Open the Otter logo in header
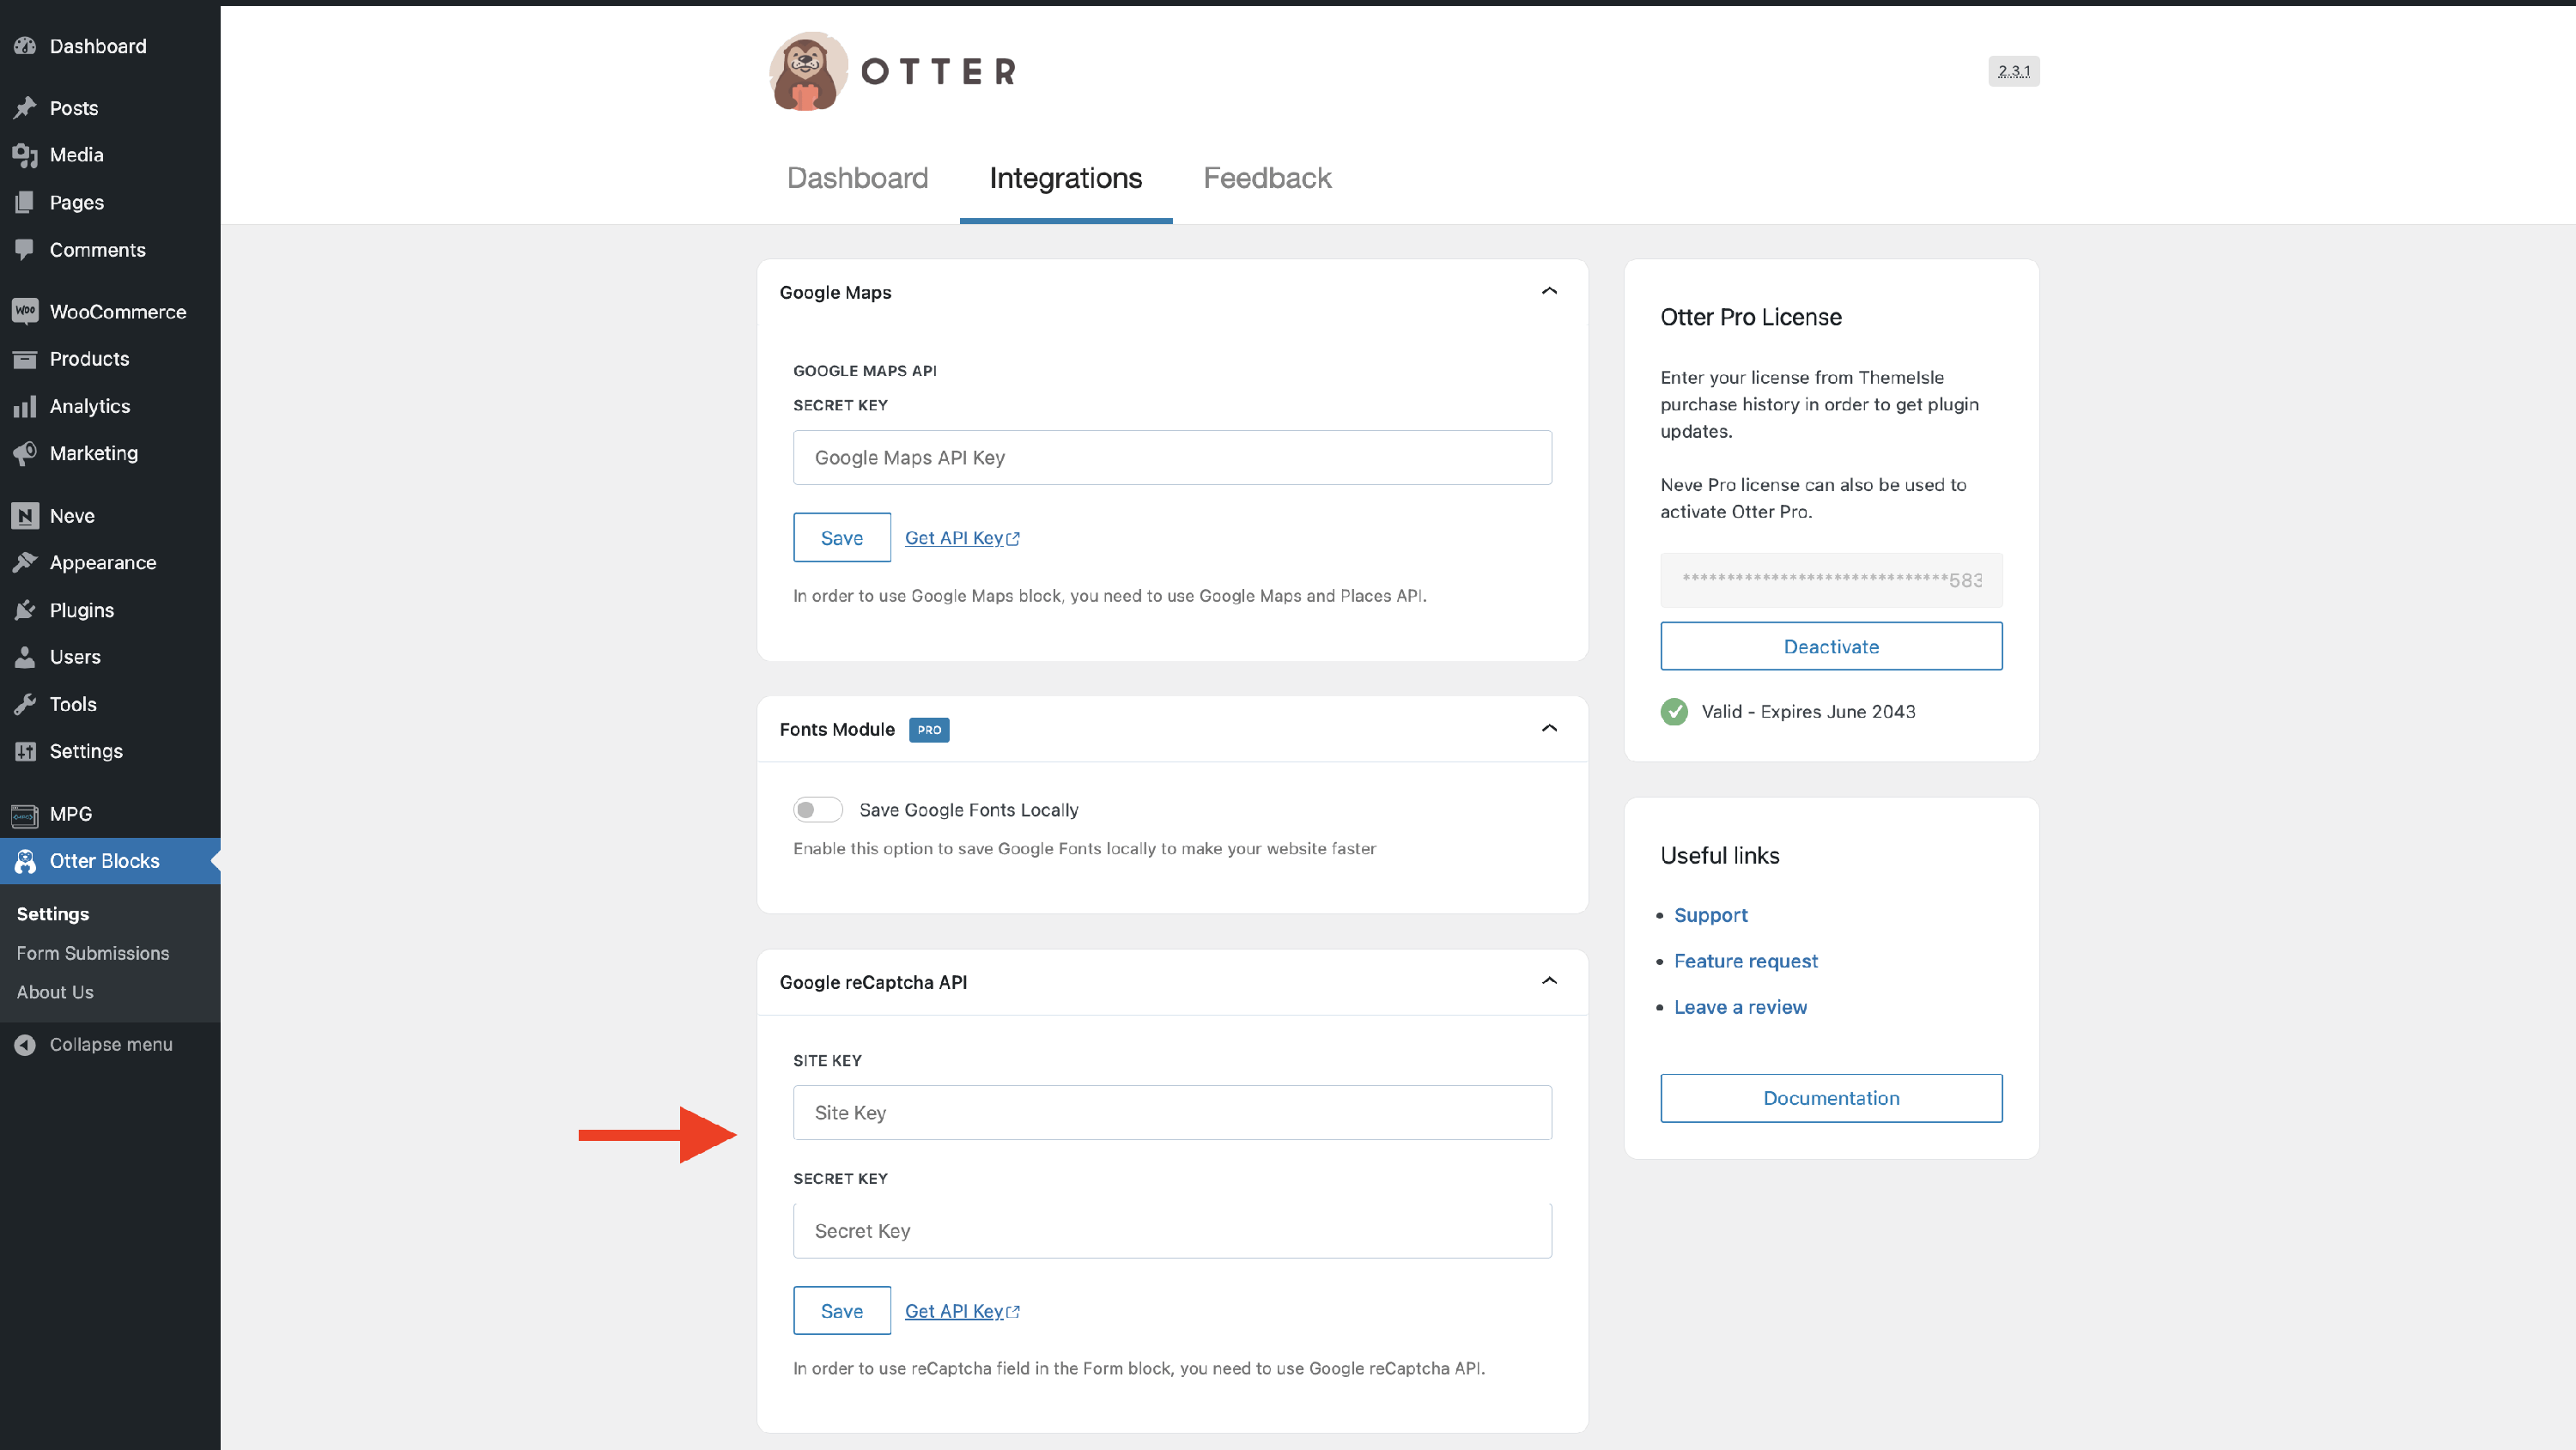2576x1450 pixels. [x=808, y=71]
